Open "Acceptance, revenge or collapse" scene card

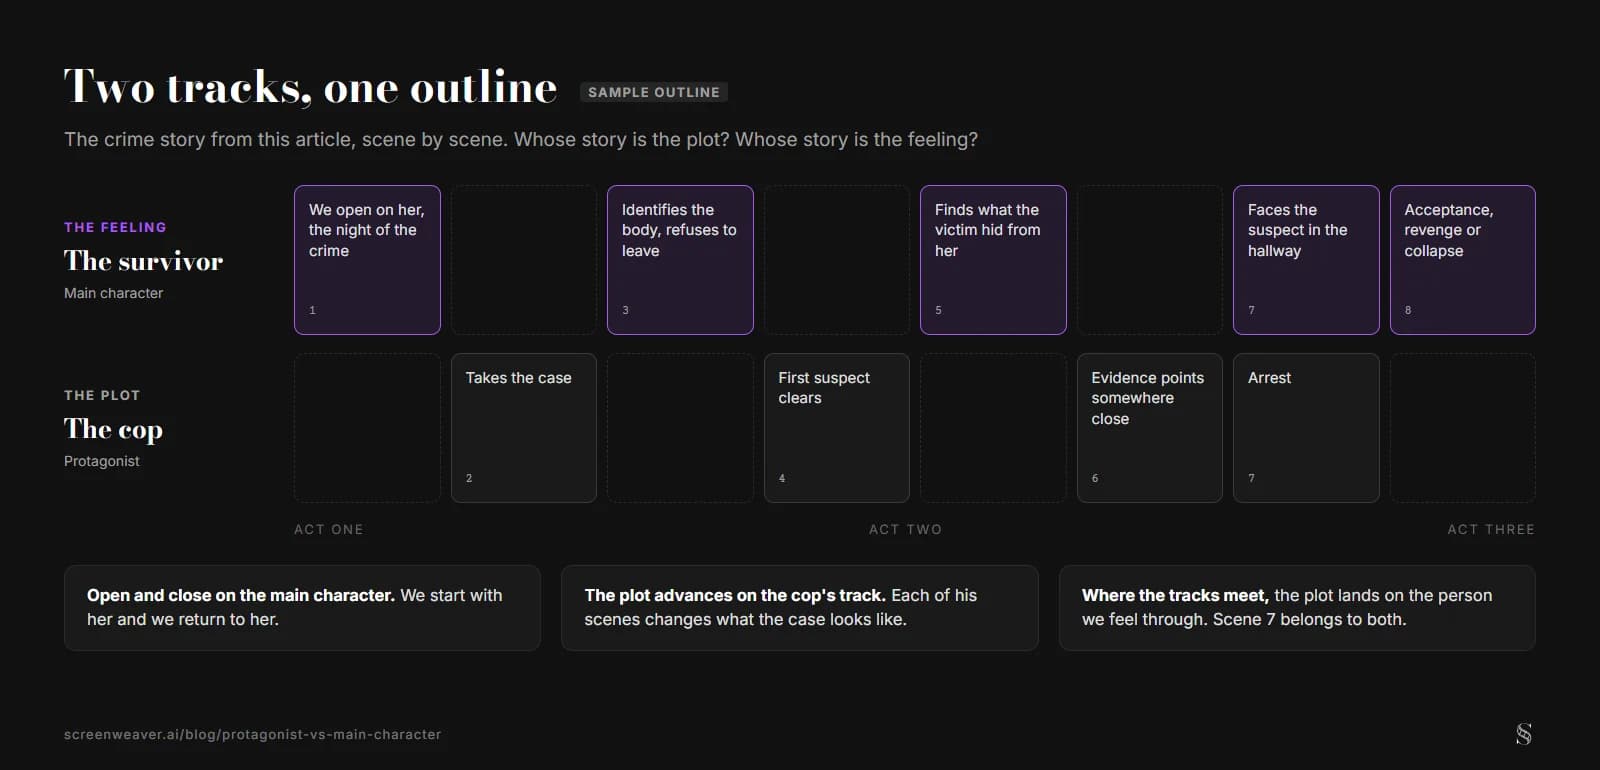(x=1463, y=260)
